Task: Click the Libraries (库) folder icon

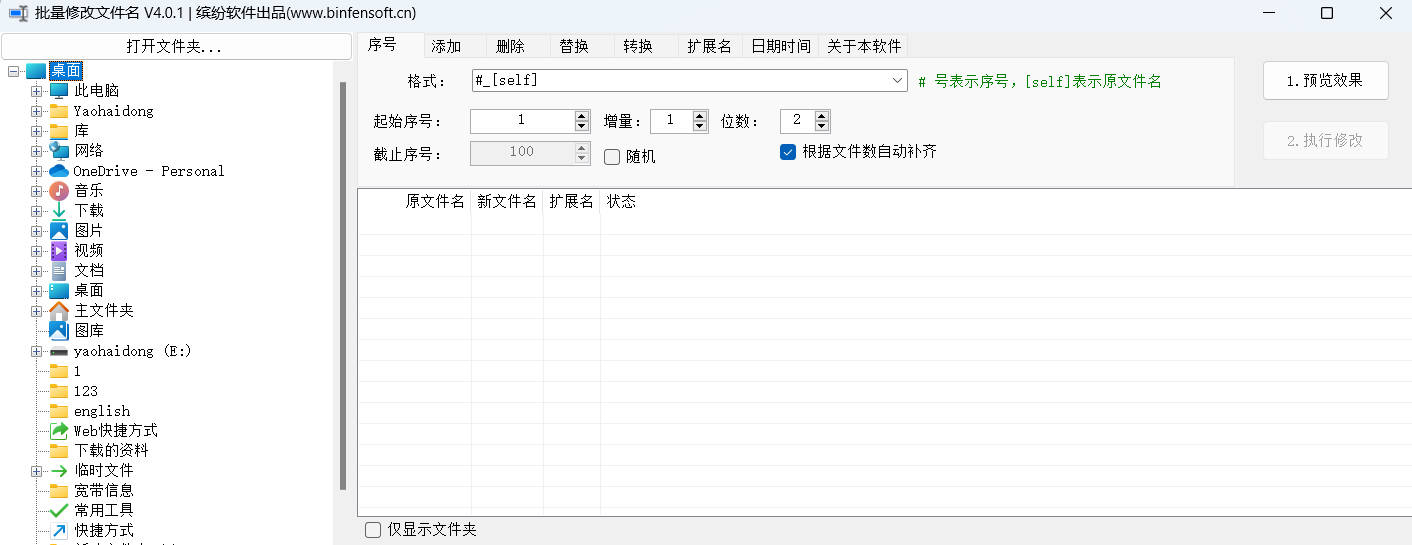Action: click(59, 131)
